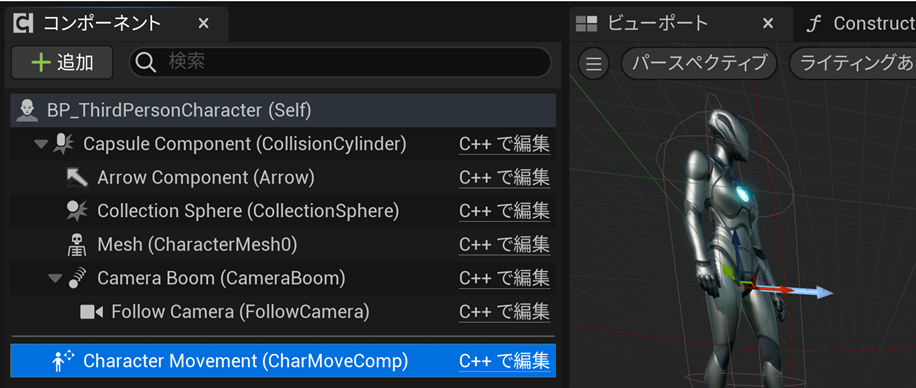Click the 追加 add component button

click(62, 63)
